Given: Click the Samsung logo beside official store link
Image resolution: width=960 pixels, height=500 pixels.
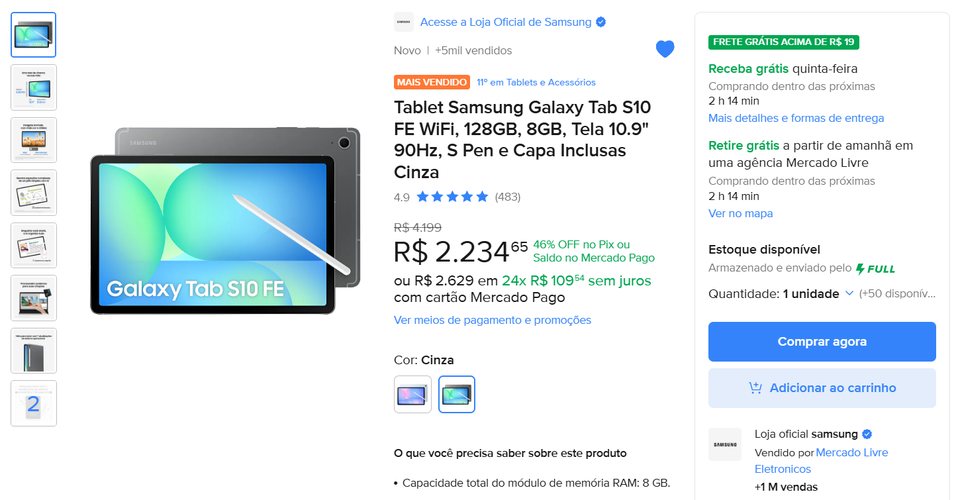Looking at the screenshot, I should tap(403, 22).
